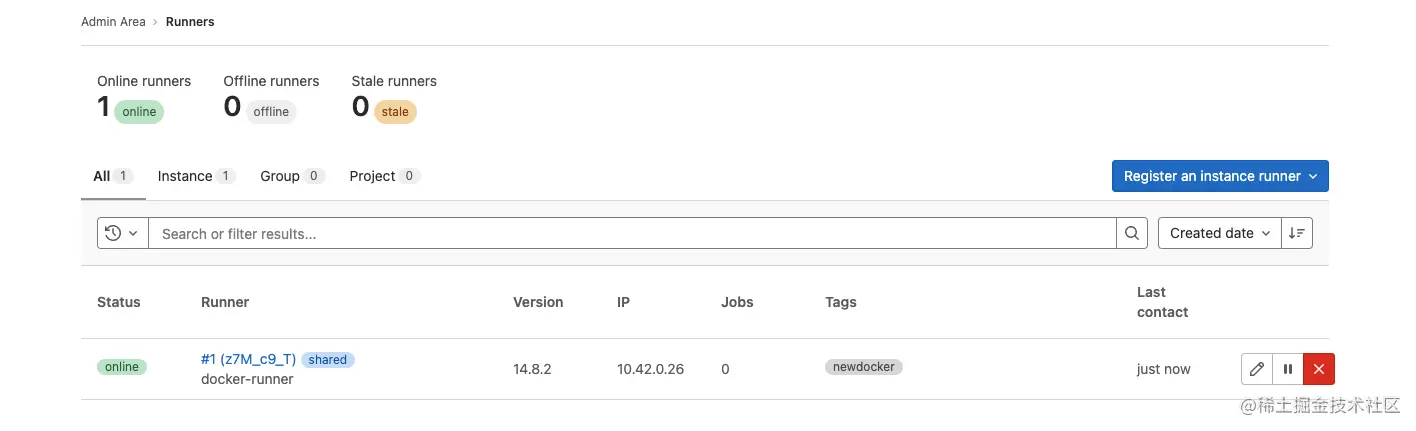Pause the docker-runner runner
Image resolution: width=1416 pixels, height=431 pixels.
point(1288,369)
